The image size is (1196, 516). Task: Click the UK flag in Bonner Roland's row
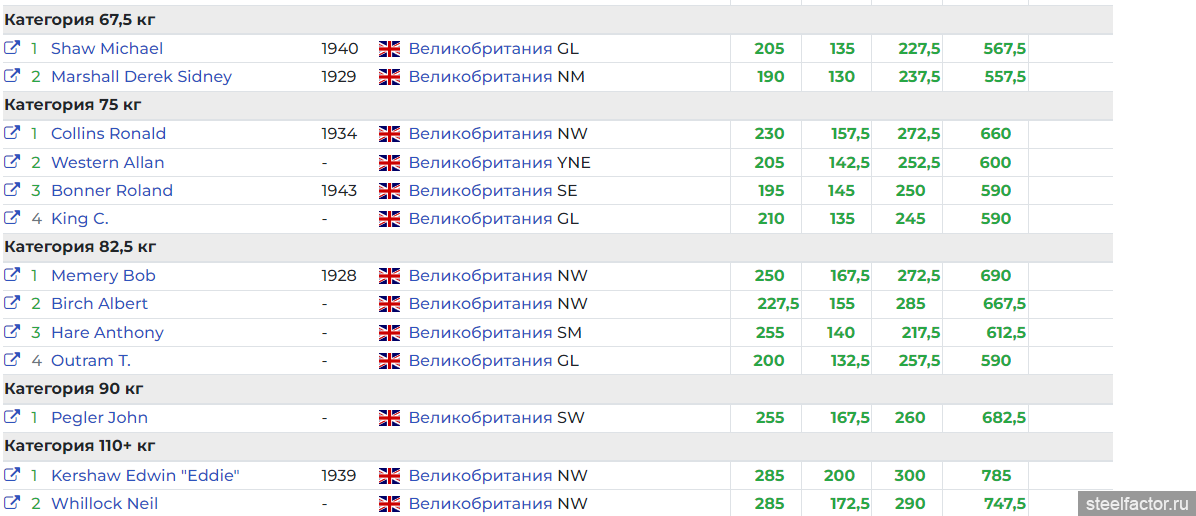(x=389, y=191)
